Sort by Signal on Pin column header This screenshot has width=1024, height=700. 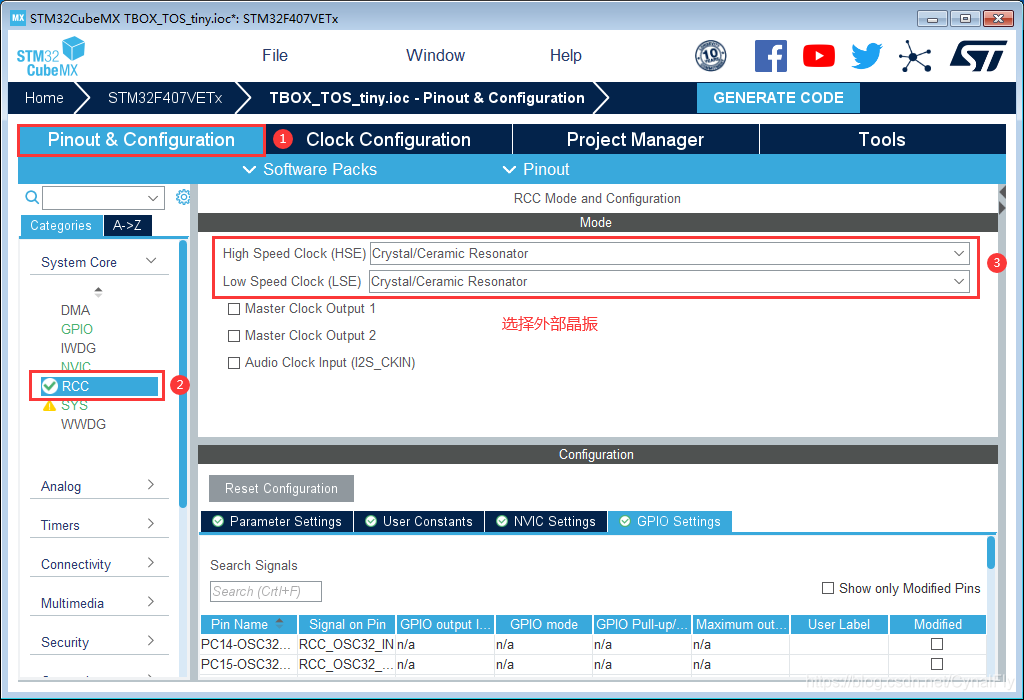point(347,624)
